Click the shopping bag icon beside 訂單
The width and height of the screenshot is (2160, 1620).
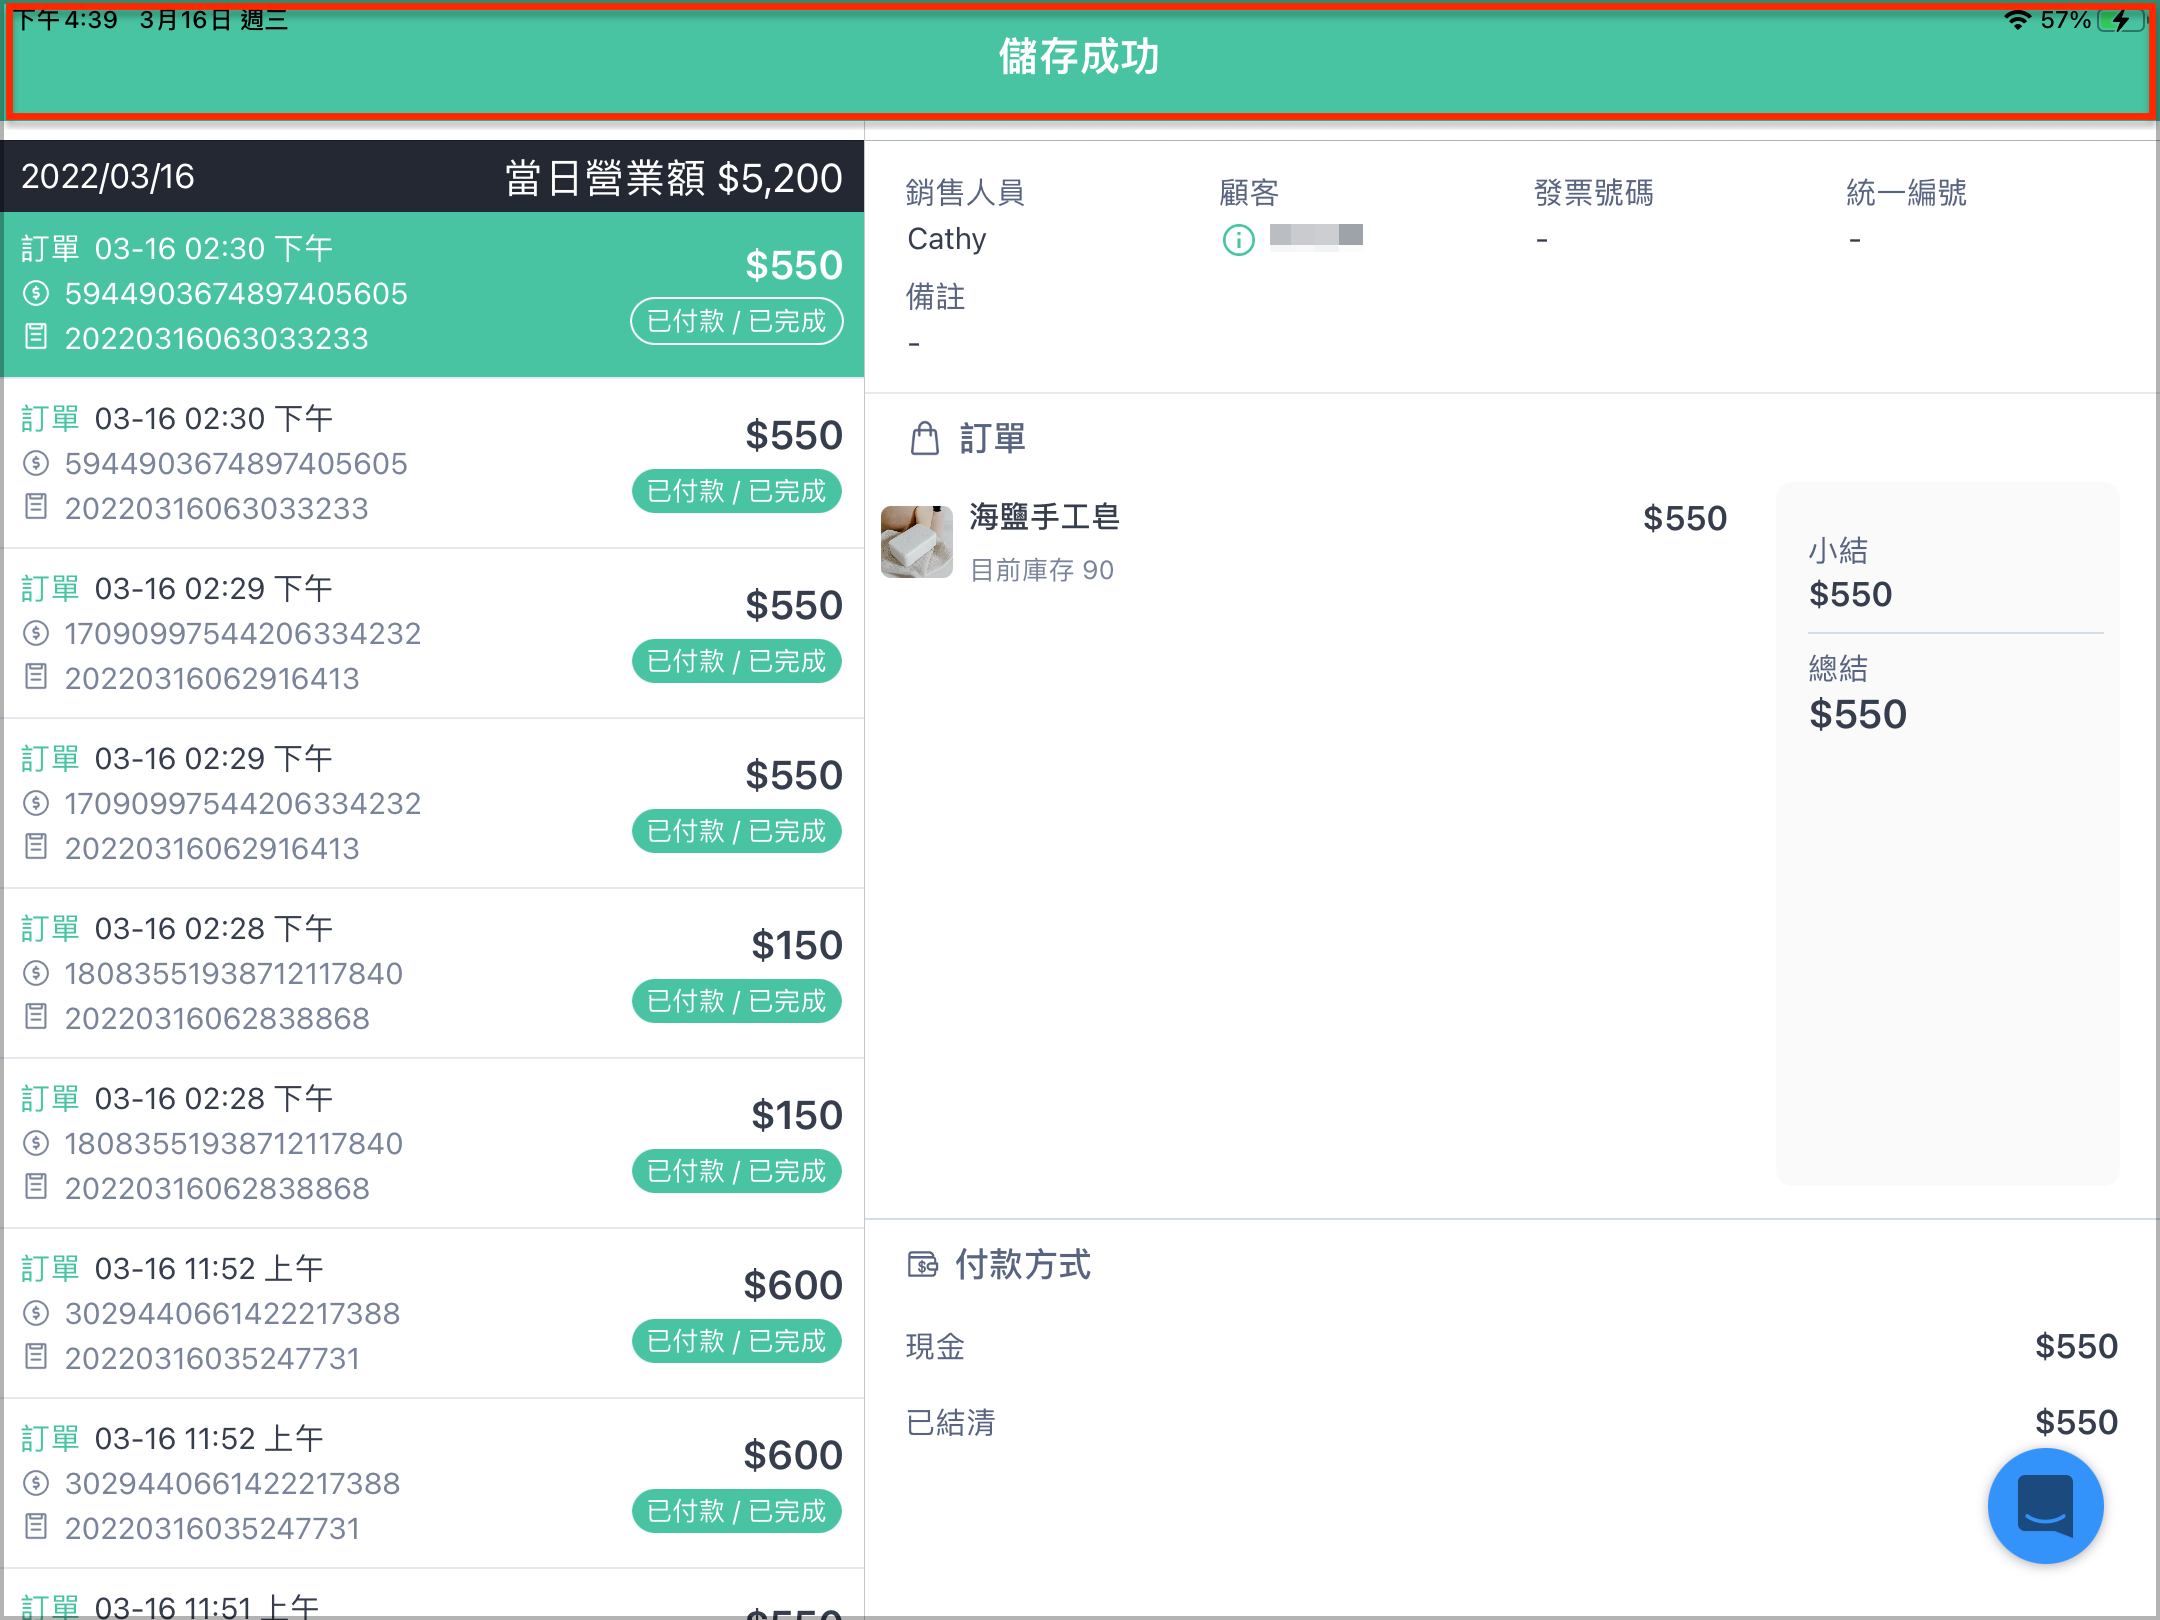[925, 439]
